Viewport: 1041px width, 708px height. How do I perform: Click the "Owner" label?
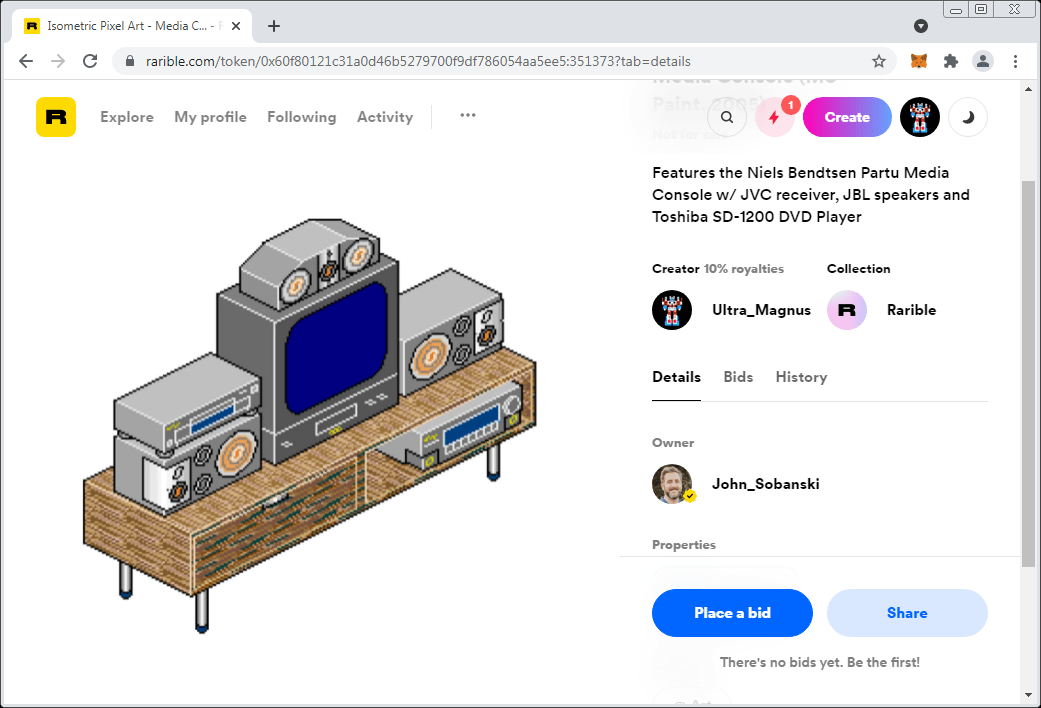(x=673, y=443)
